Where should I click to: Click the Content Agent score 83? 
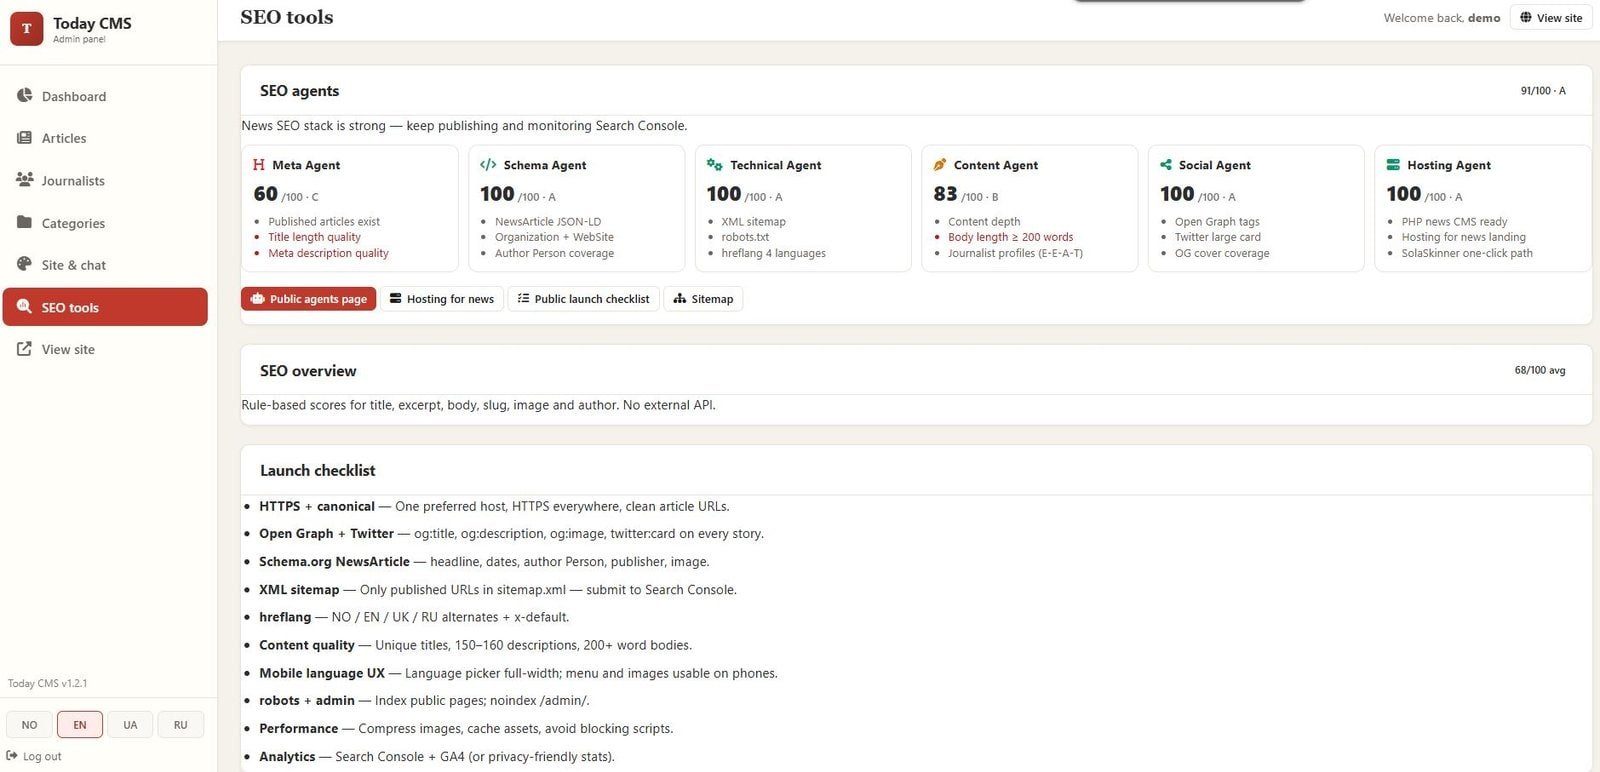[x=945, y=194]
